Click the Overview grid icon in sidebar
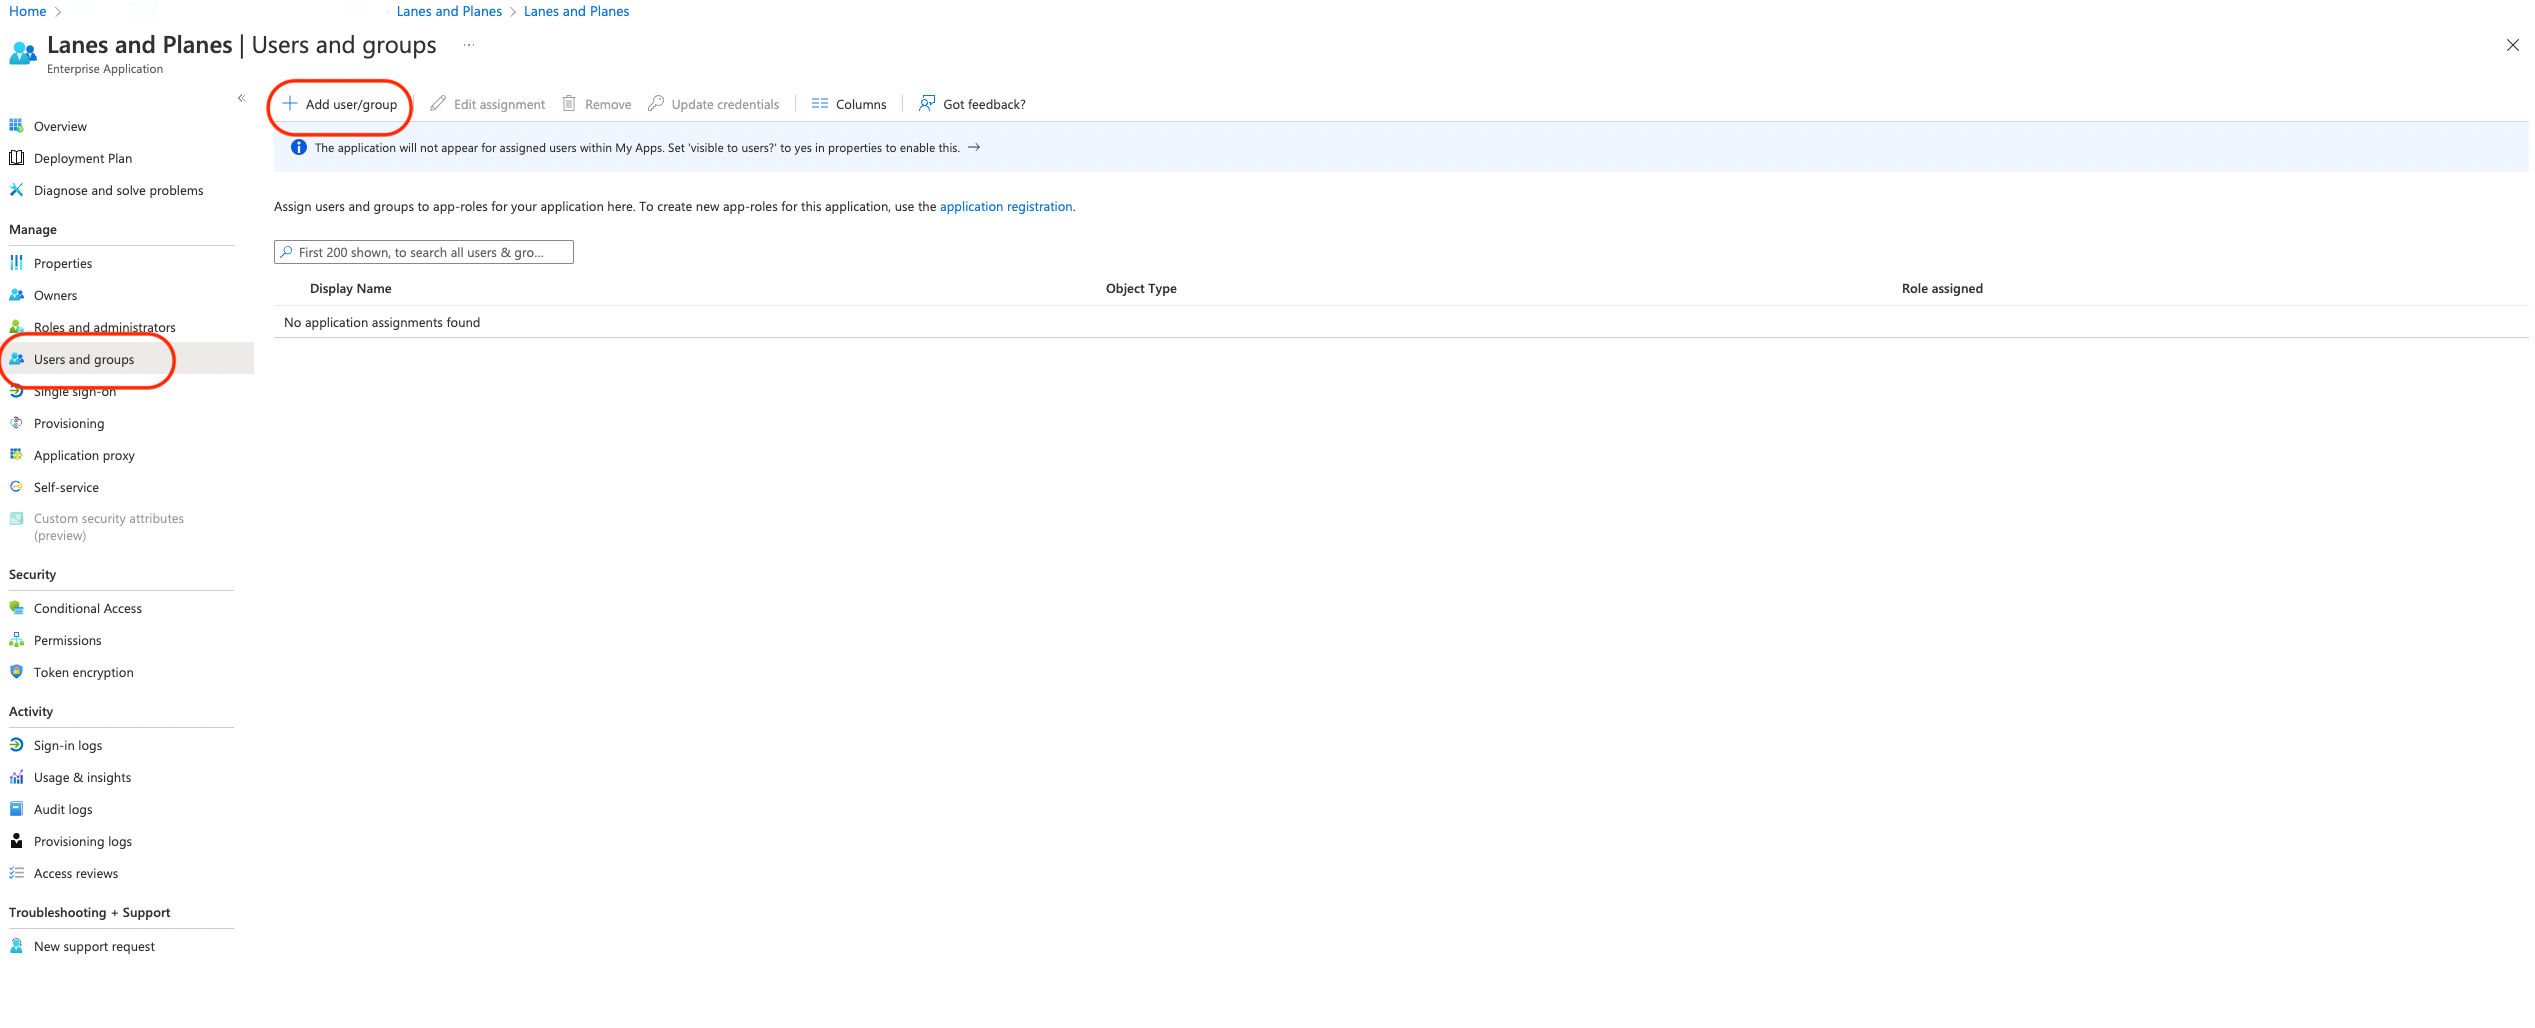2535x1028 pixels. pyautogui.click(x=16, y=126)
